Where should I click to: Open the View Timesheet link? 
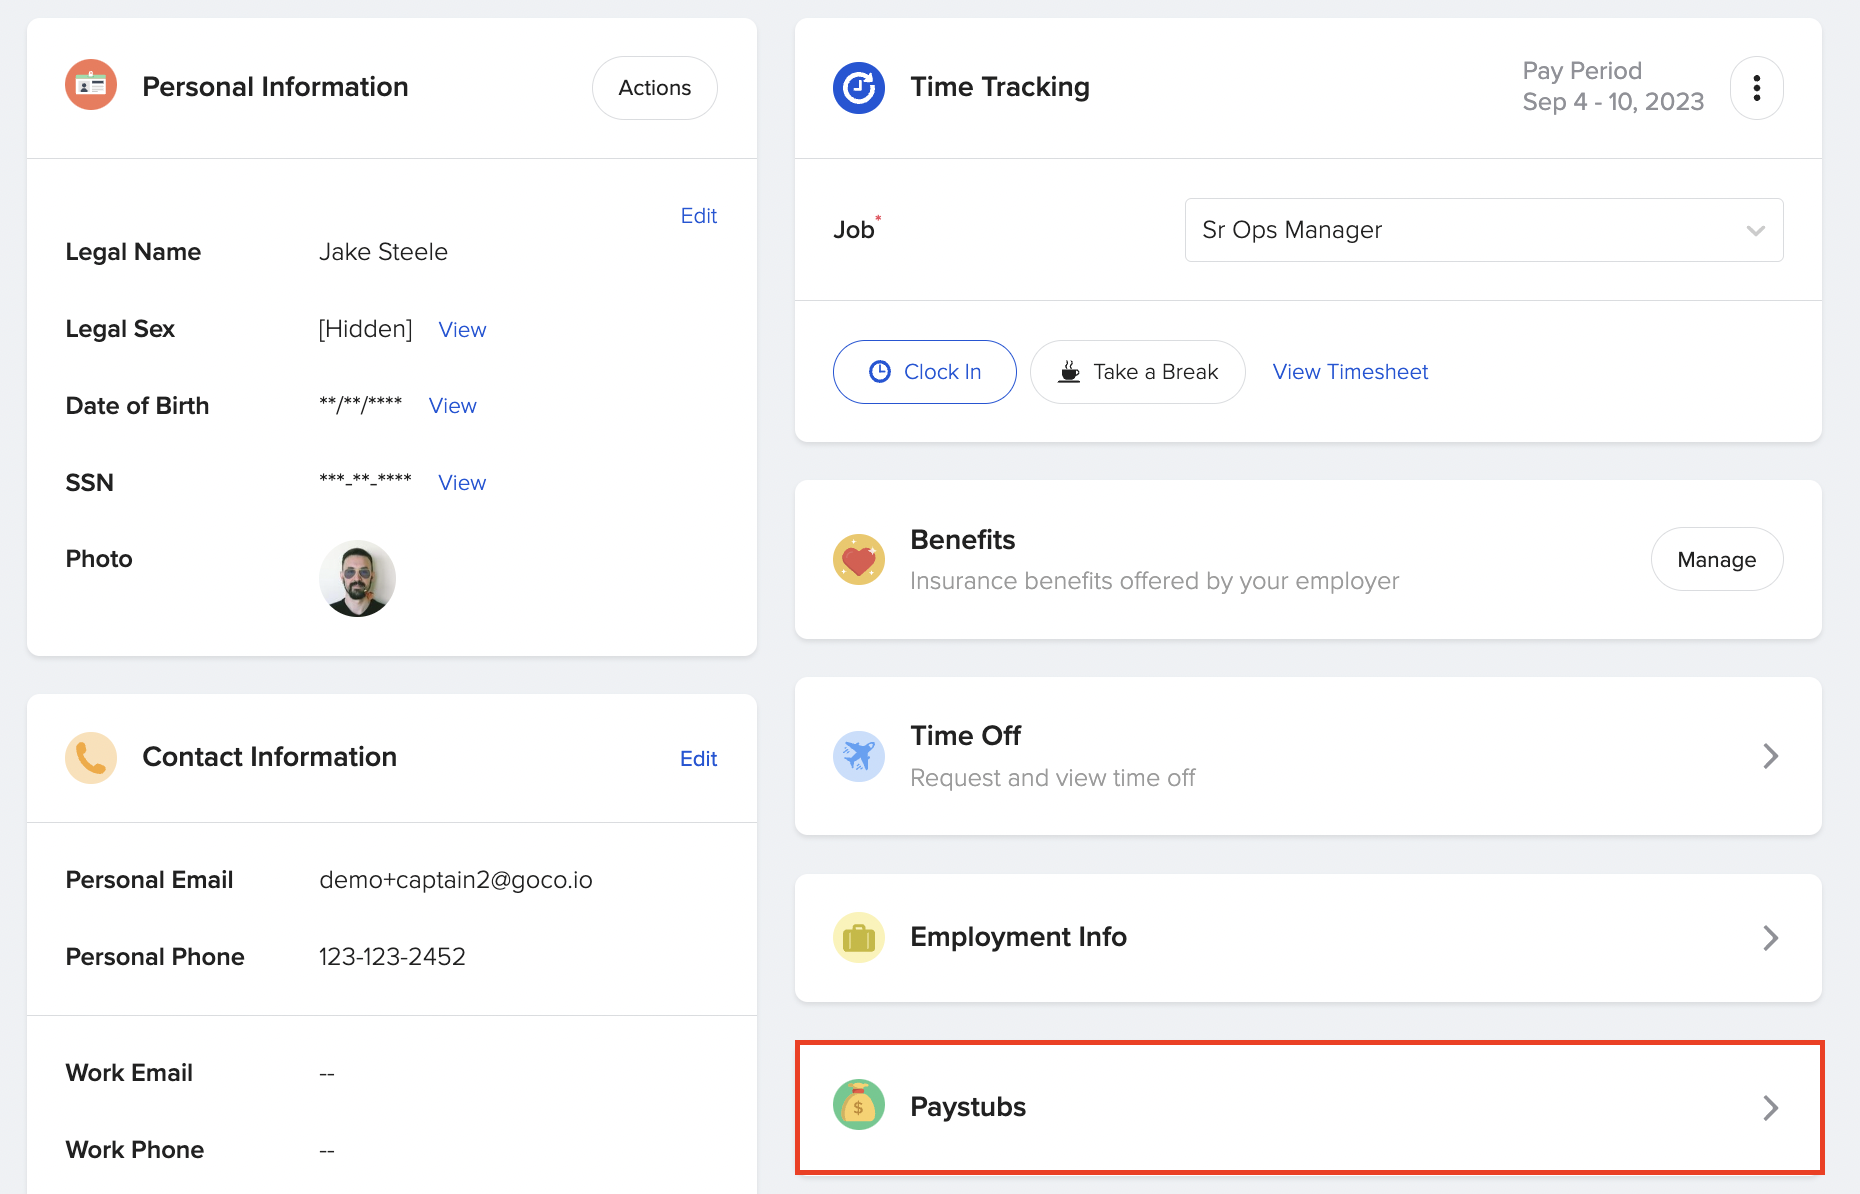tap(1350, 371)
